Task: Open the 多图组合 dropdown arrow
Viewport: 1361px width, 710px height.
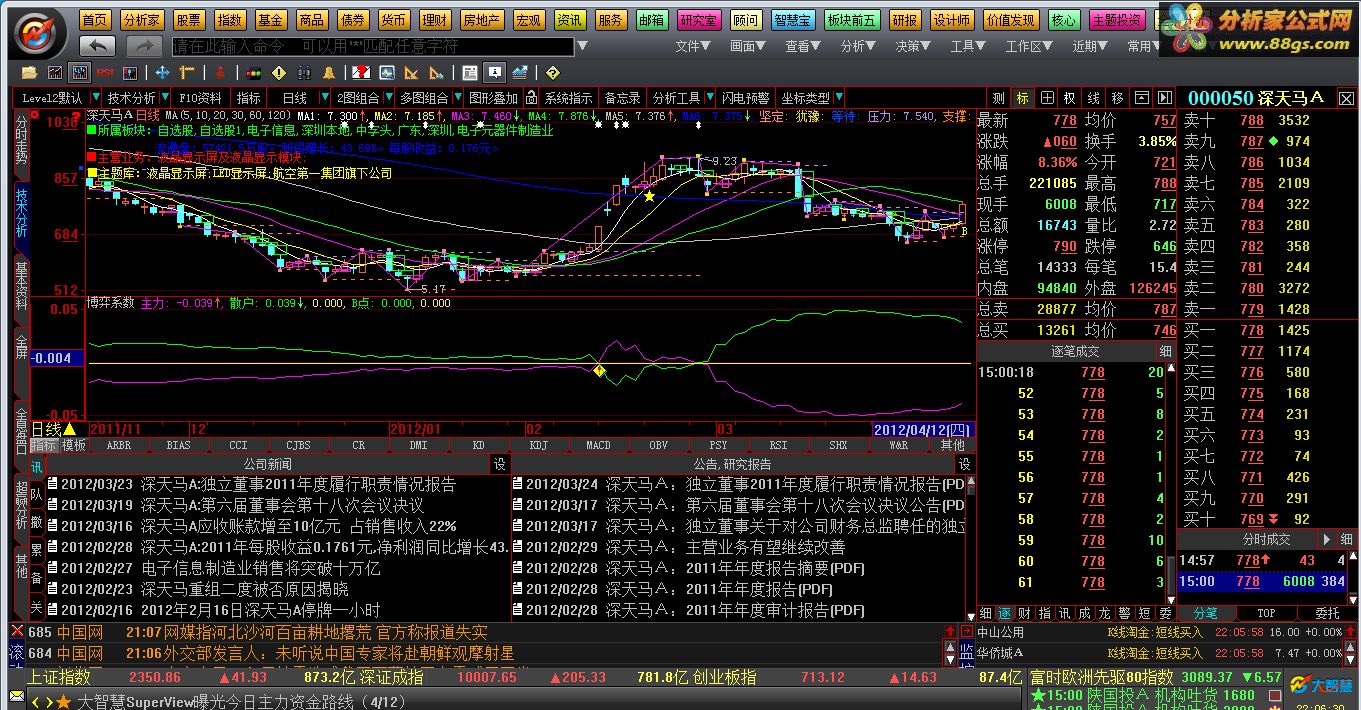Action: pyautogui.click(x=458, y=97)
